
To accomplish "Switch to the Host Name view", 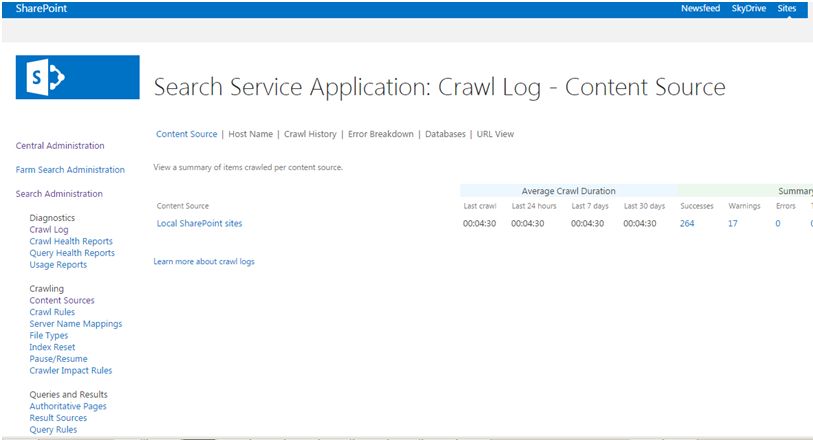I will (x=250, y=134).
